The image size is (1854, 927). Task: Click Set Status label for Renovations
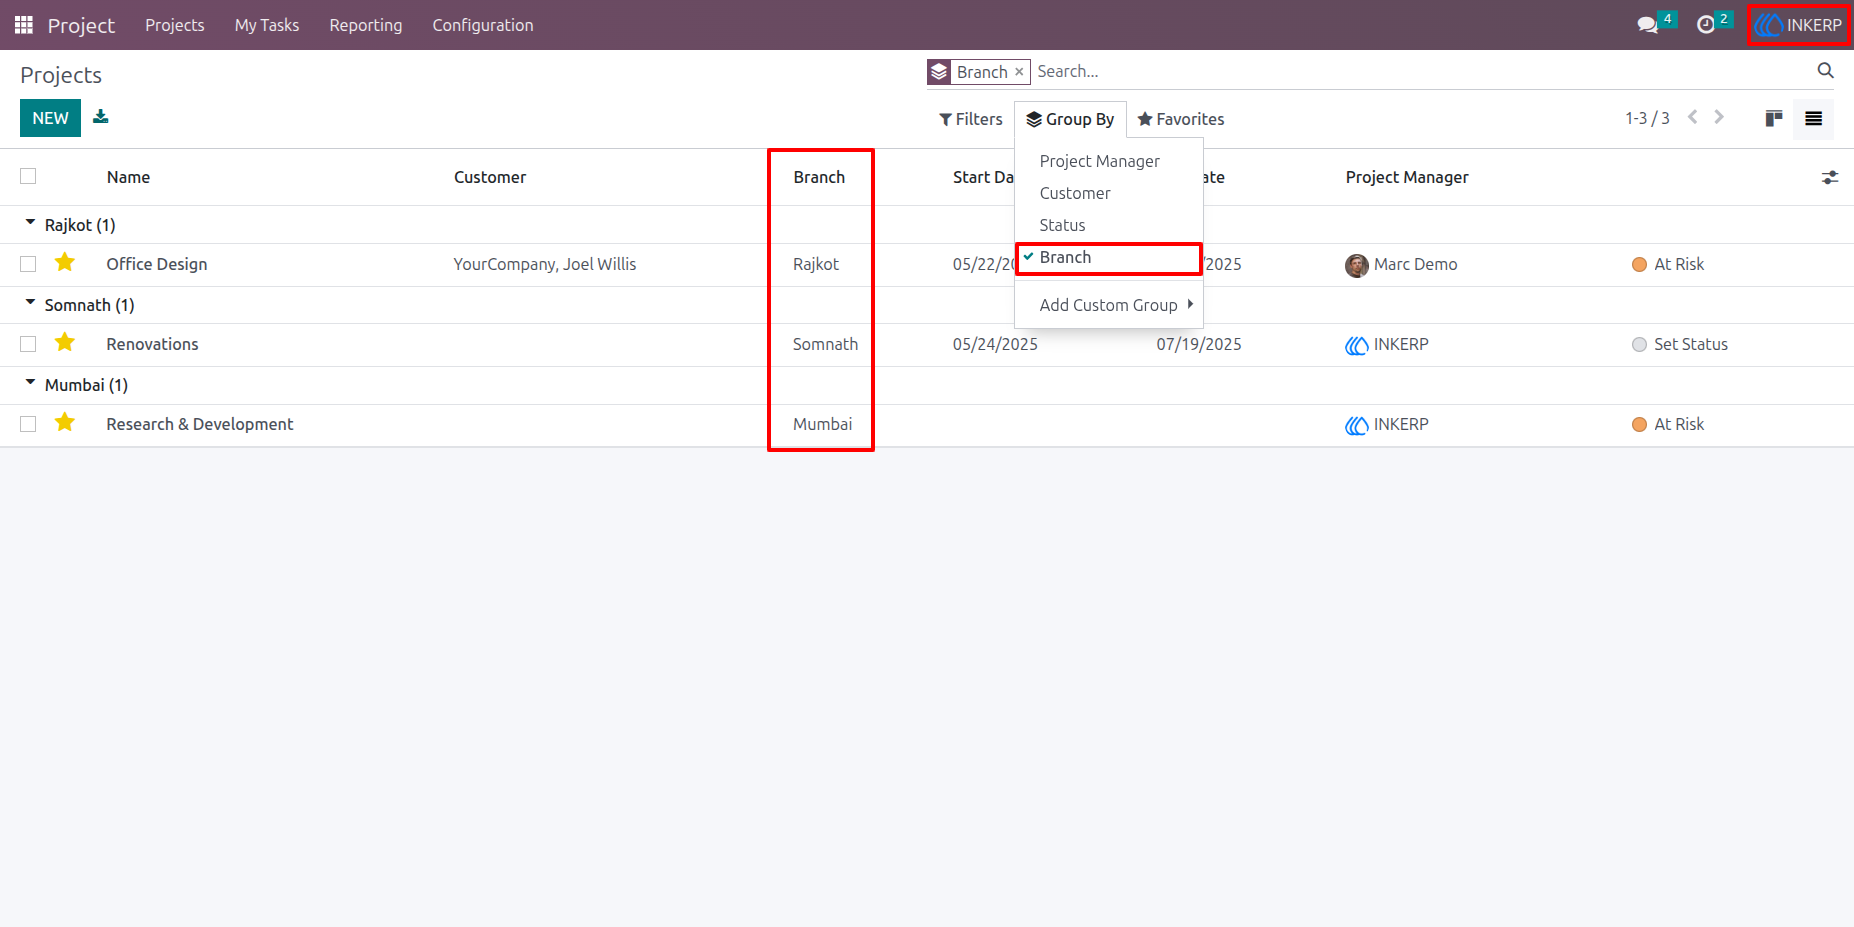tap(1691, 344)
